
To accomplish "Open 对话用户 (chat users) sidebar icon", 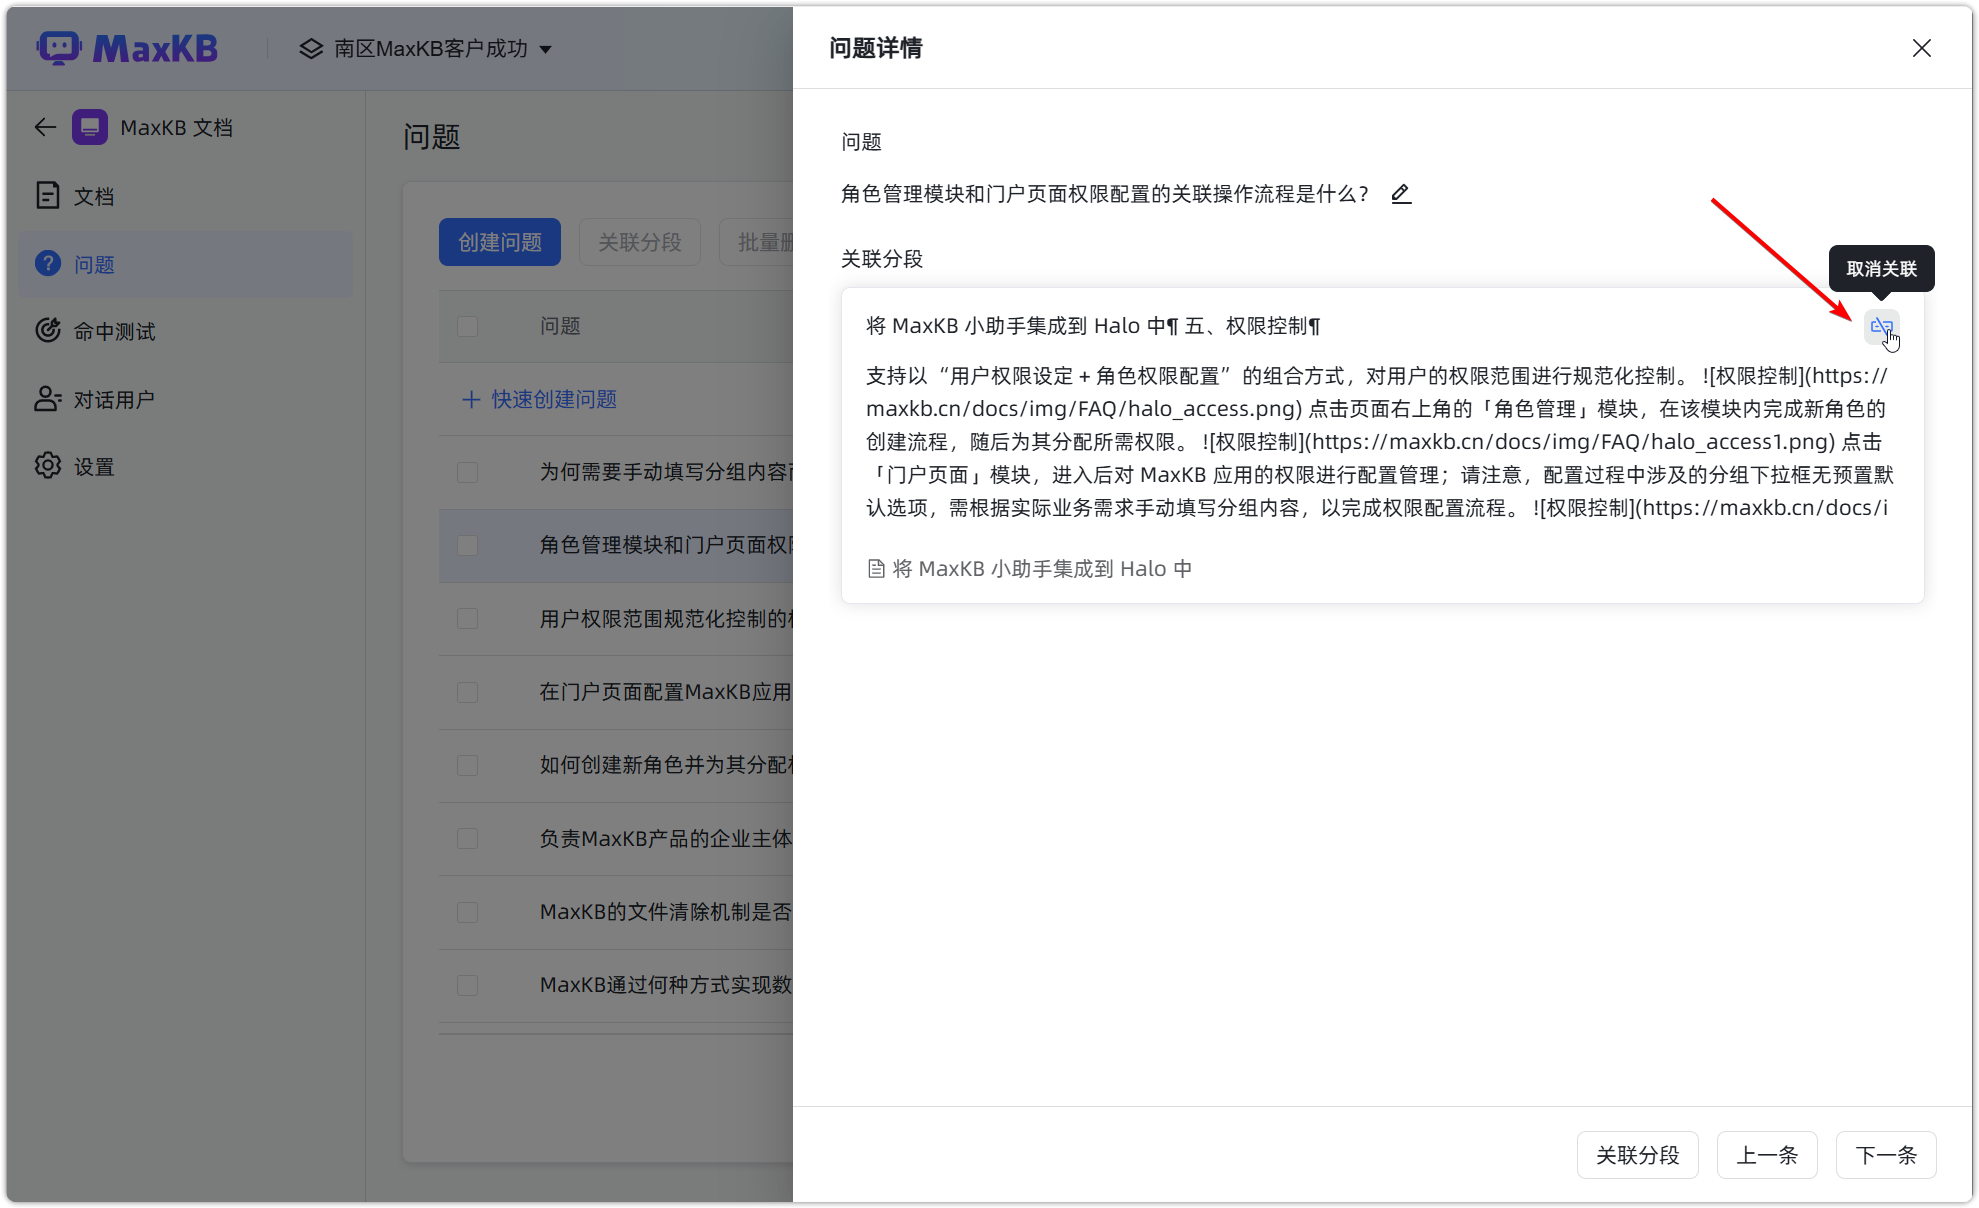I will pyautogui.click(x=113, y=399).
